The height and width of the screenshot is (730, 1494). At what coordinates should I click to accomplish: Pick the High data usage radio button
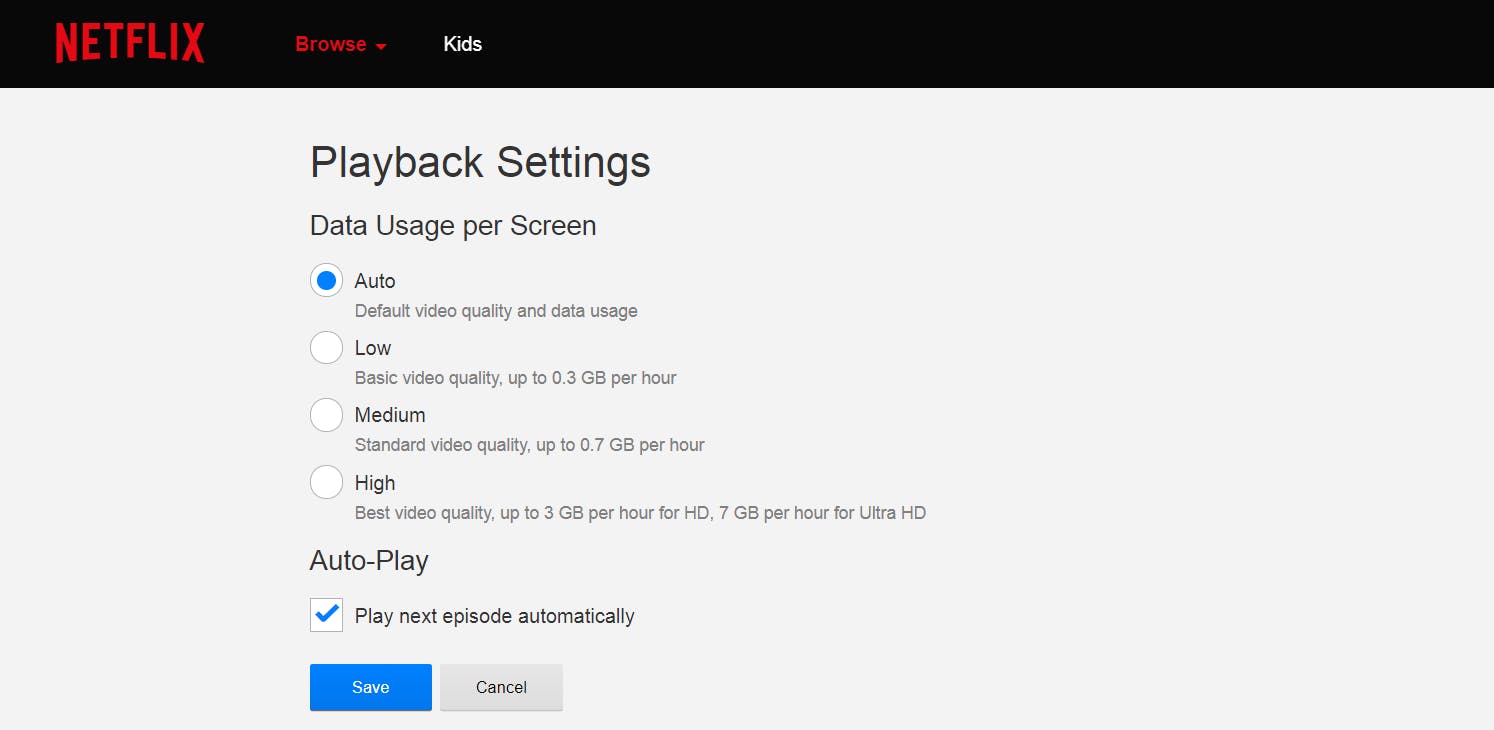[x=326, y=483]
